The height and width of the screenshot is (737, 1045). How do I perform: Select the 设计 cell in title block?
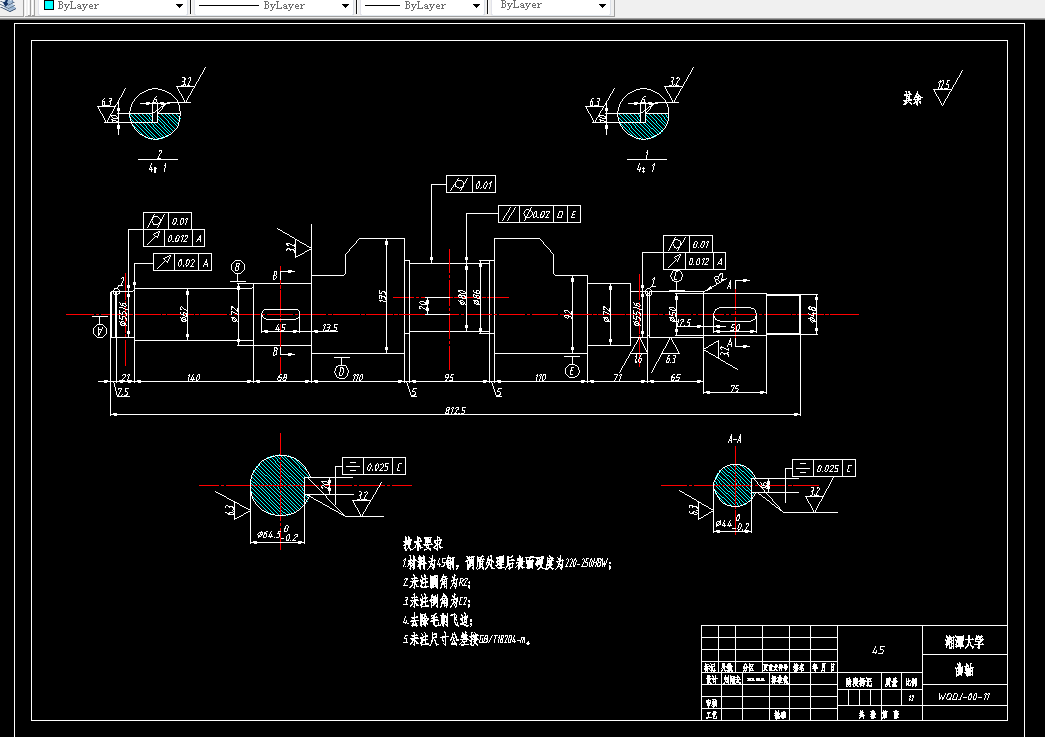(x=711, y=680)
